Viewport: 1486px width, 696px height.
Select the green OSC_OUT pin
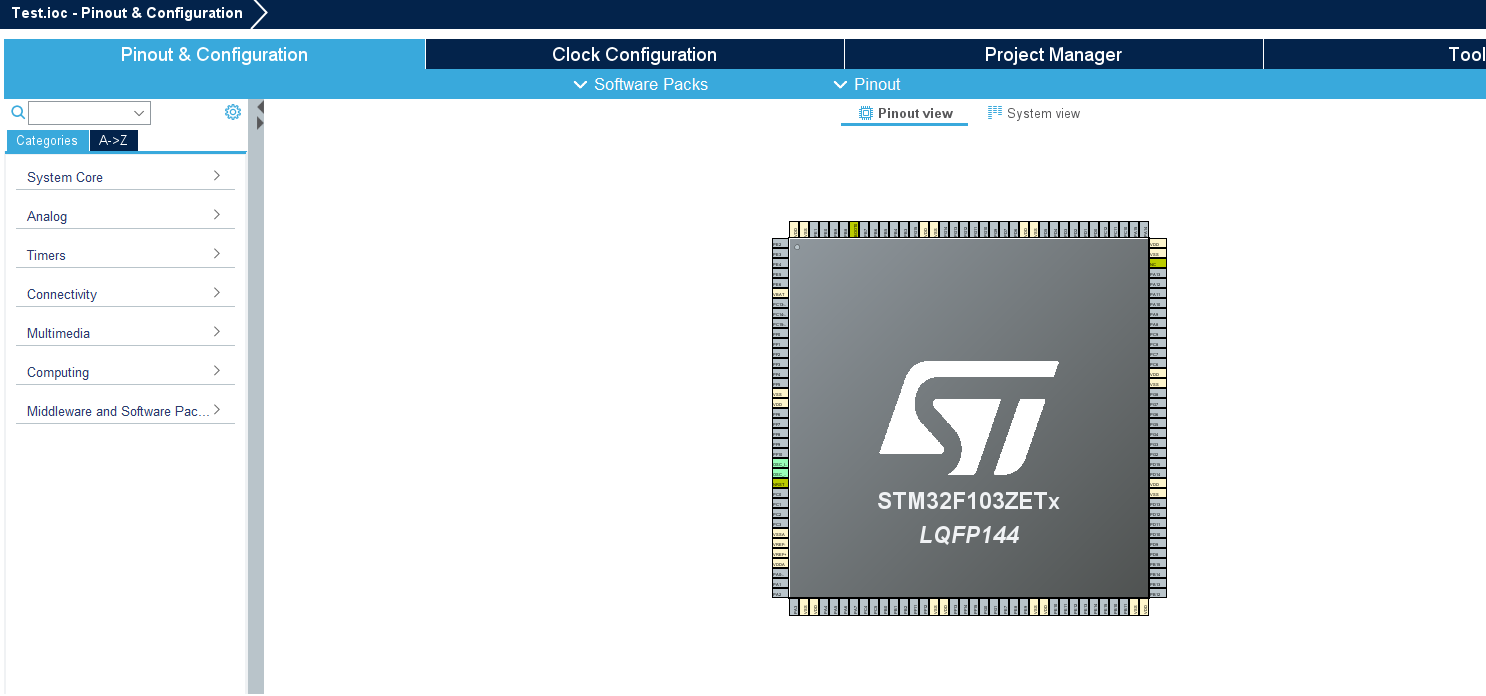pos(780,473)
